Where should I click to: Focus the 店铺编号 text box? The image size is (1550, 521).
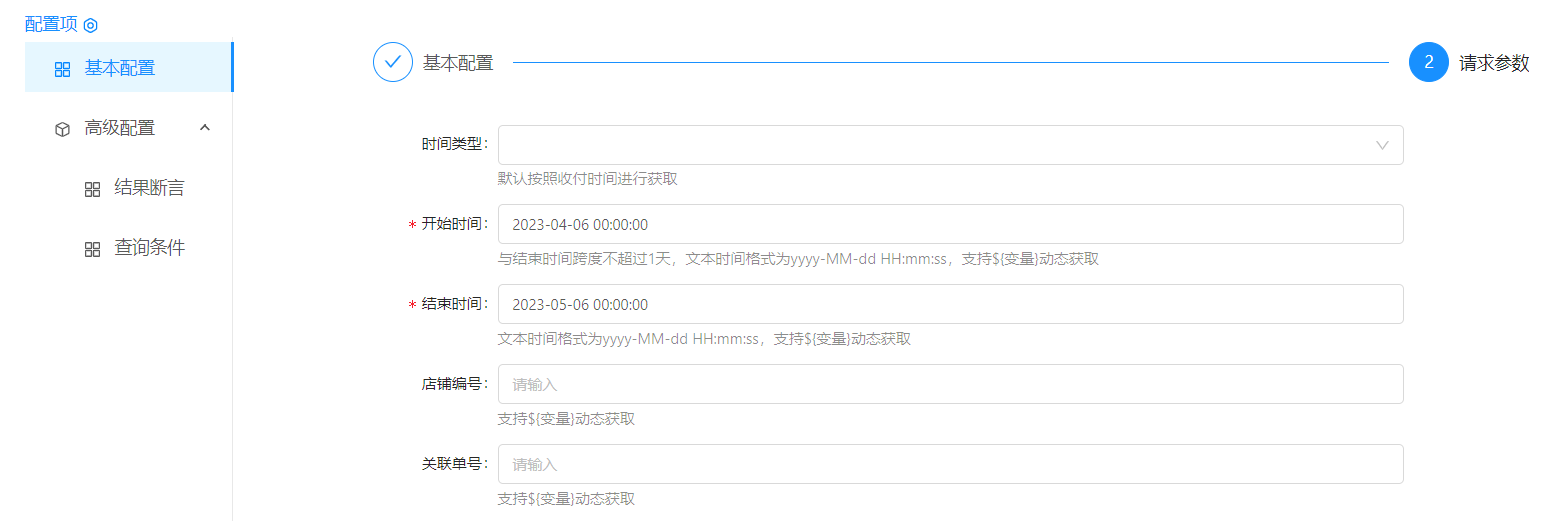pos(950,384)
